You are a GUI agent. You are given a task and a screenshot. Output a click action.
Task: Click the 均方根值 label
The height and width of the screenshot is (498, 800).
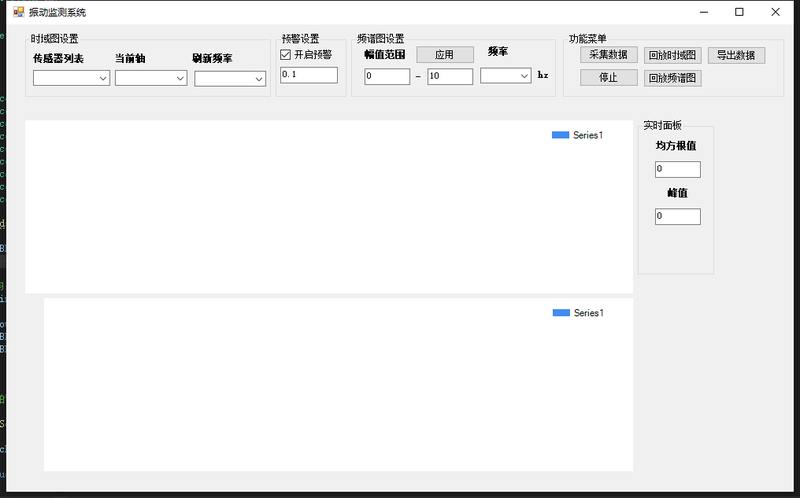676,146
